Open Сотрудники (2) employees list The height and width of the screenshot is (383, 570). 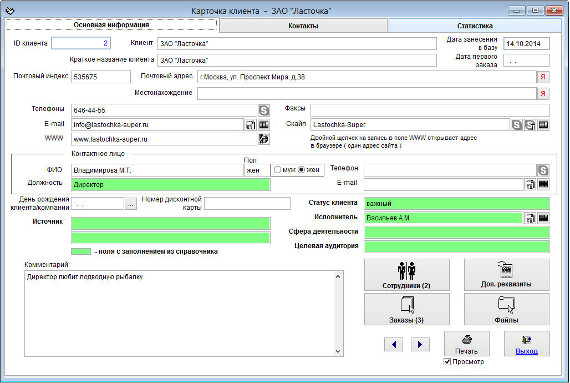coord(406,275)
